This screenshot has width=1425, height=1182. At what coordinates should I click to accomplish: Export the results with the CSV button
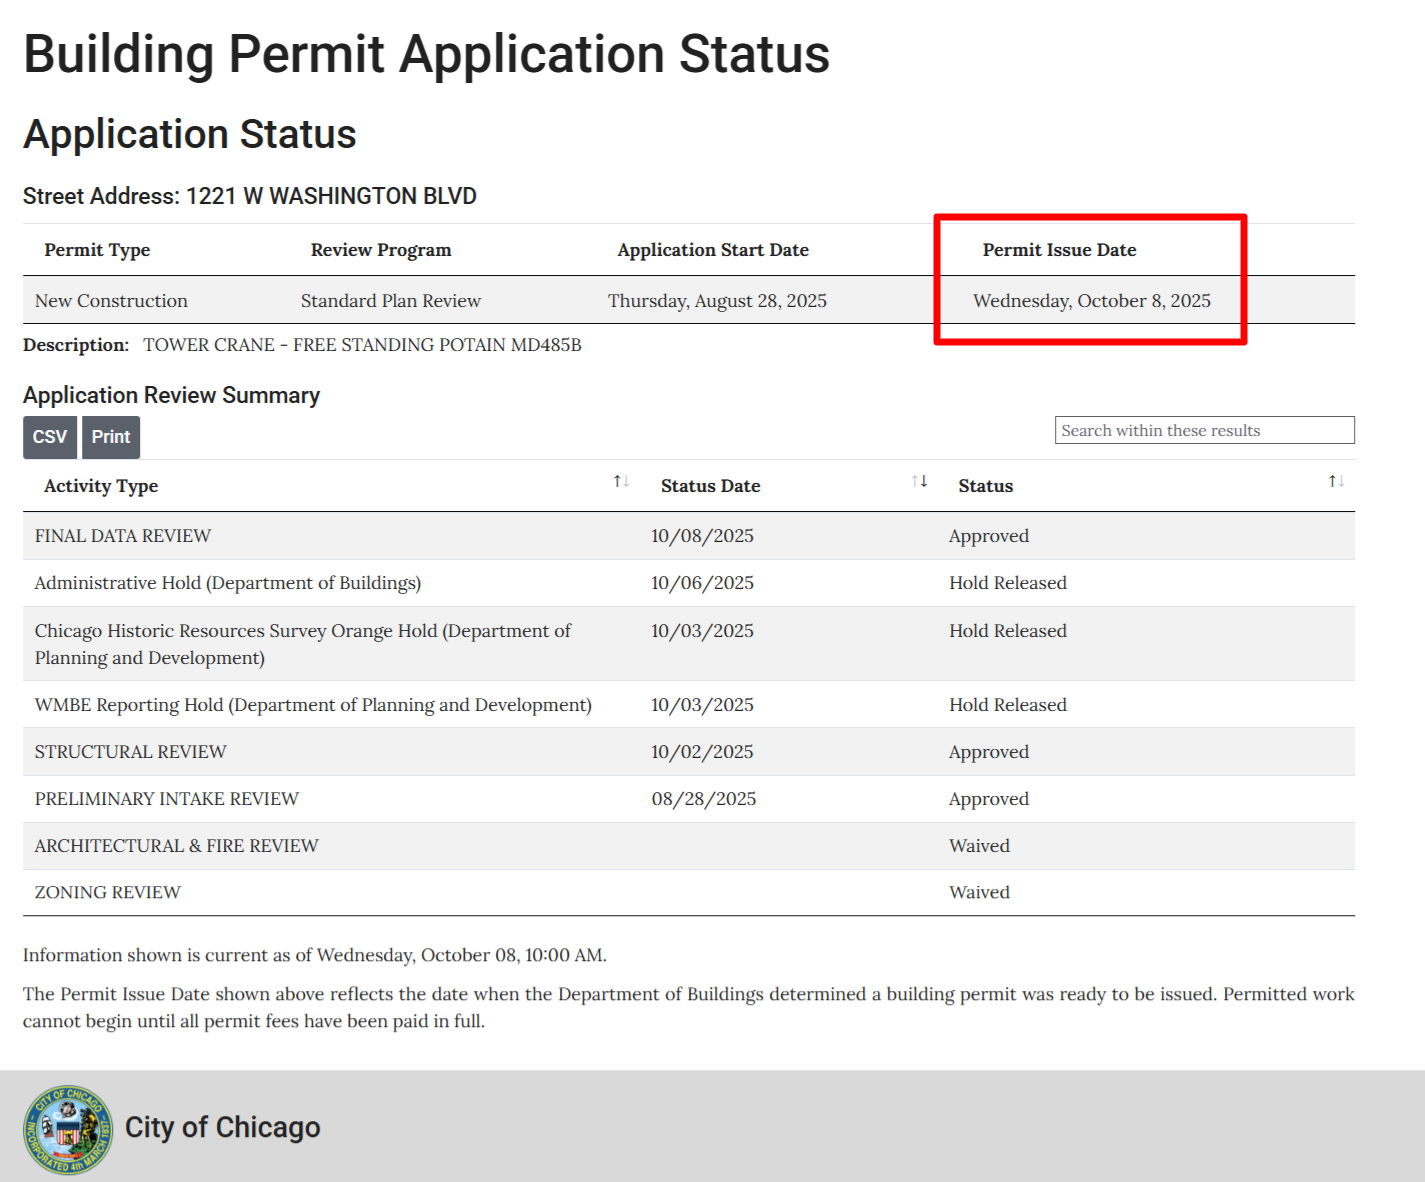click(x=50, y=437)
